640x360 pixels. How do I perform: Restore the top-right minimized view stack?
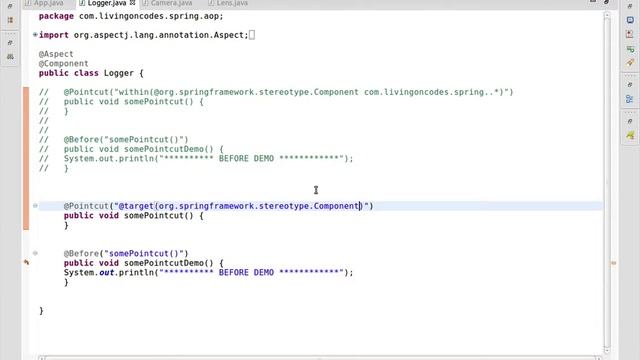[x=630, y=6]
